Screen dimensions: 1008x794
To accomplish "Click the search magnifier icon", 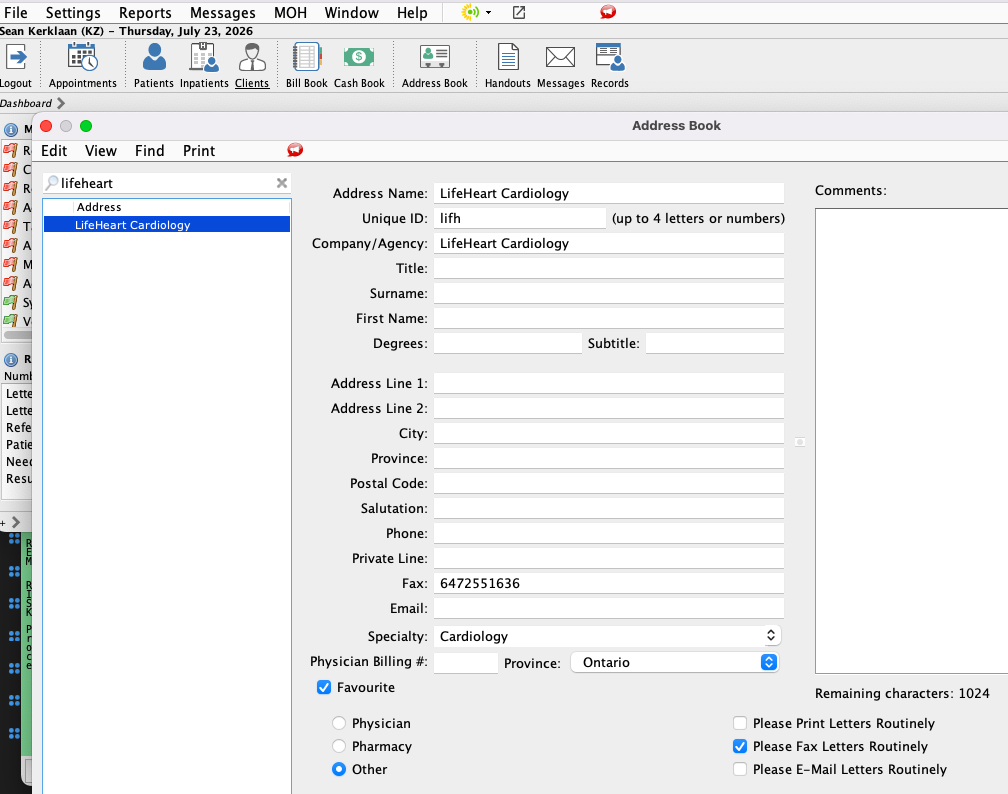I will pos(52,183).
